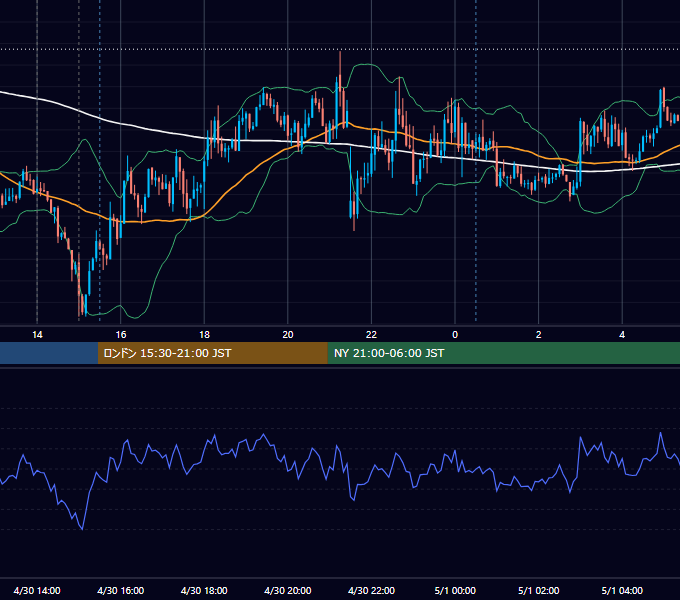The width and height of the screenshot is (680, 600).
Task: Click the 4/30 20:00 date label
Action: coord(288,590)
